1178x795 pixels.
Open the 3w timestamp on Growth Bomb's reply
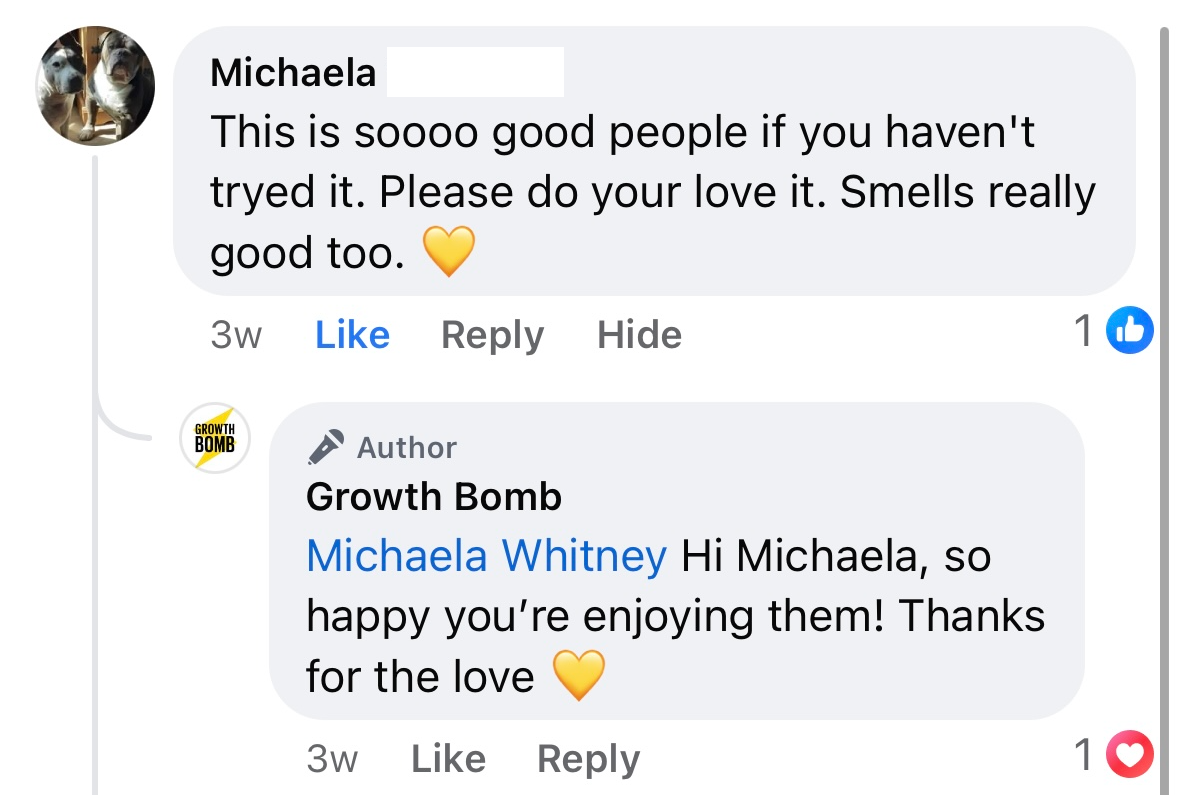click(x=332, y=759)
